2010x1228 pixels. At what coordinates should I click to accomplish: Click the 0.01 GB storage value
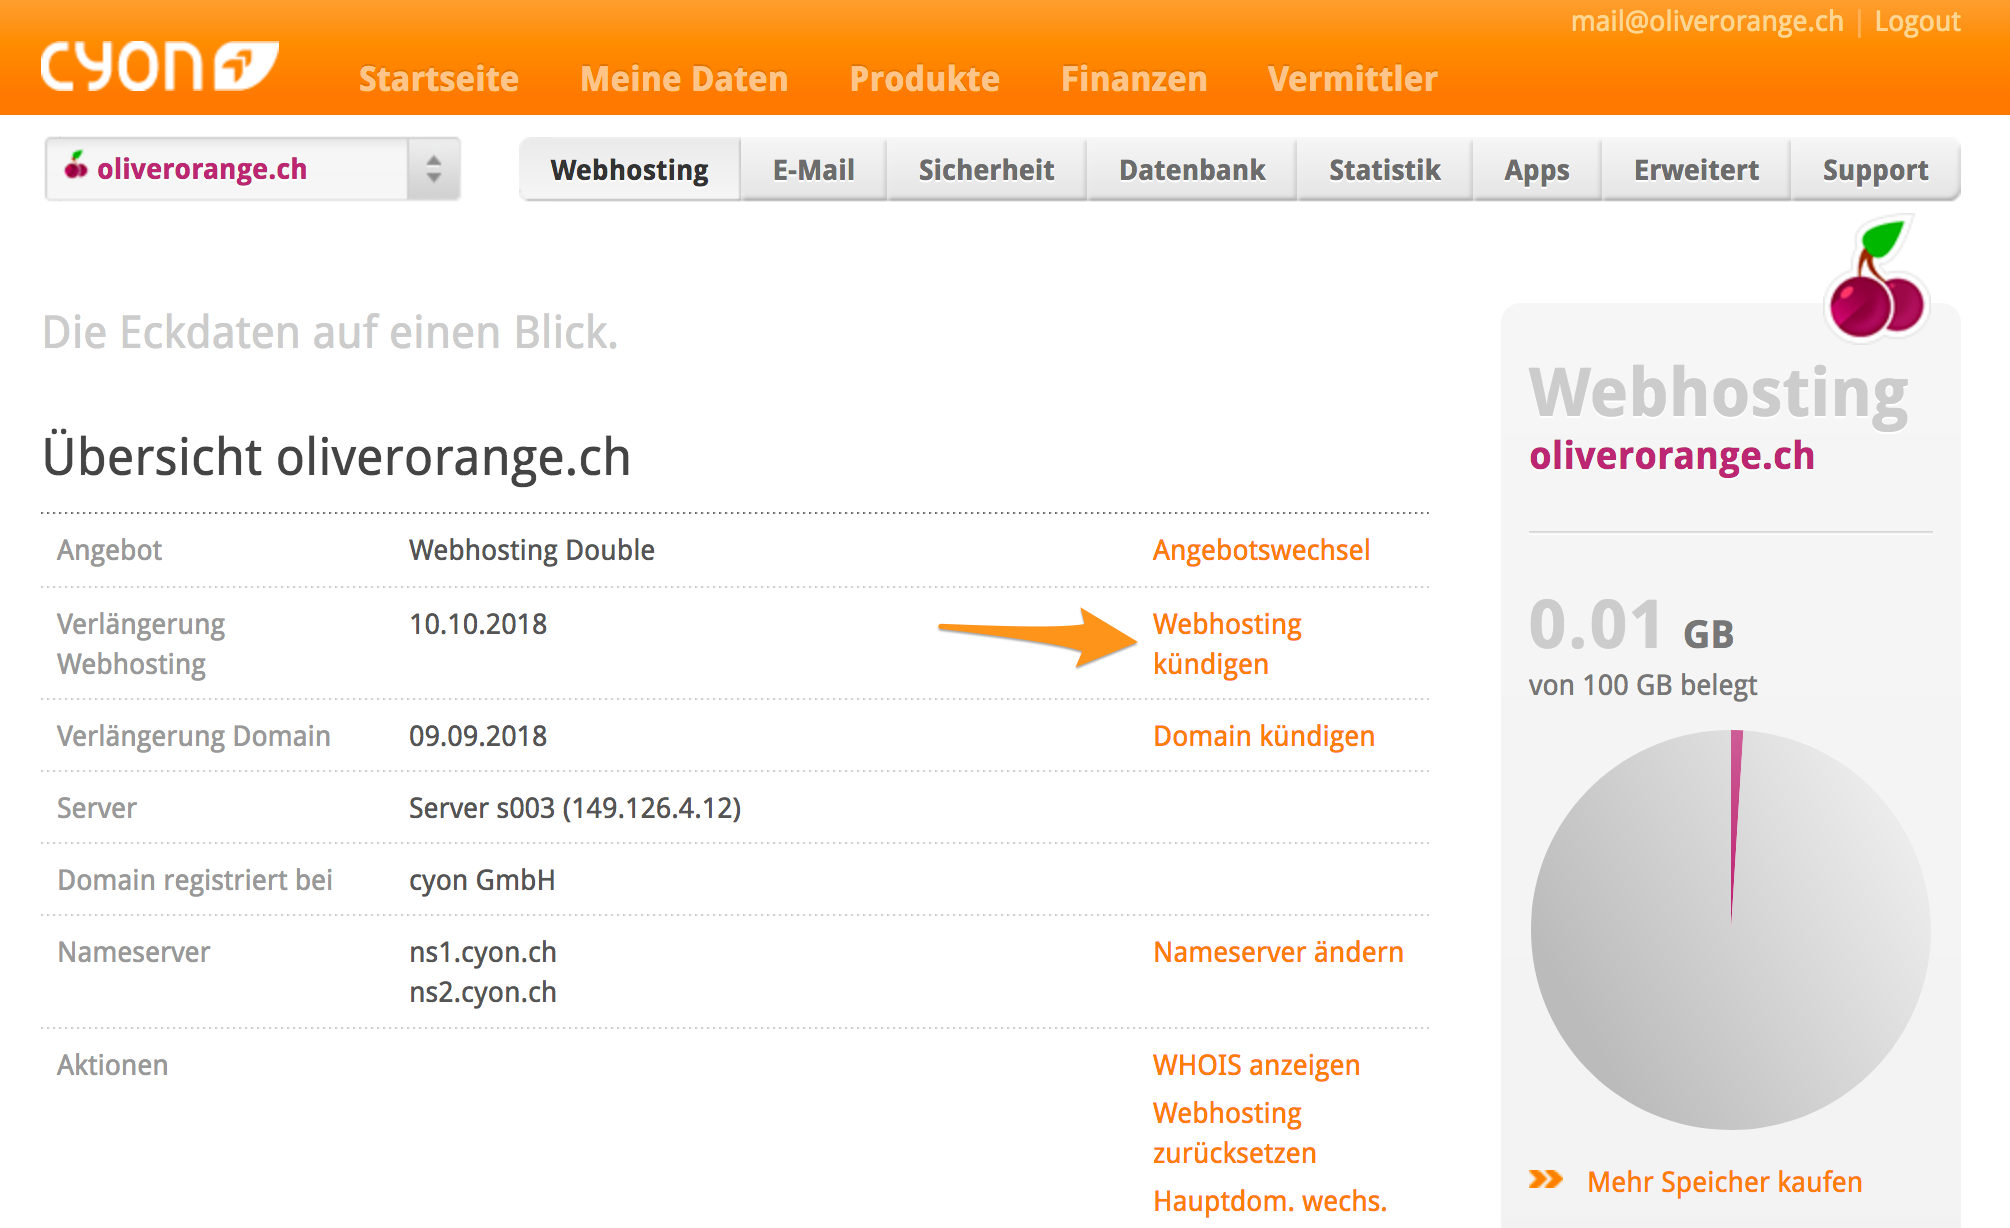pos(1632,625)
